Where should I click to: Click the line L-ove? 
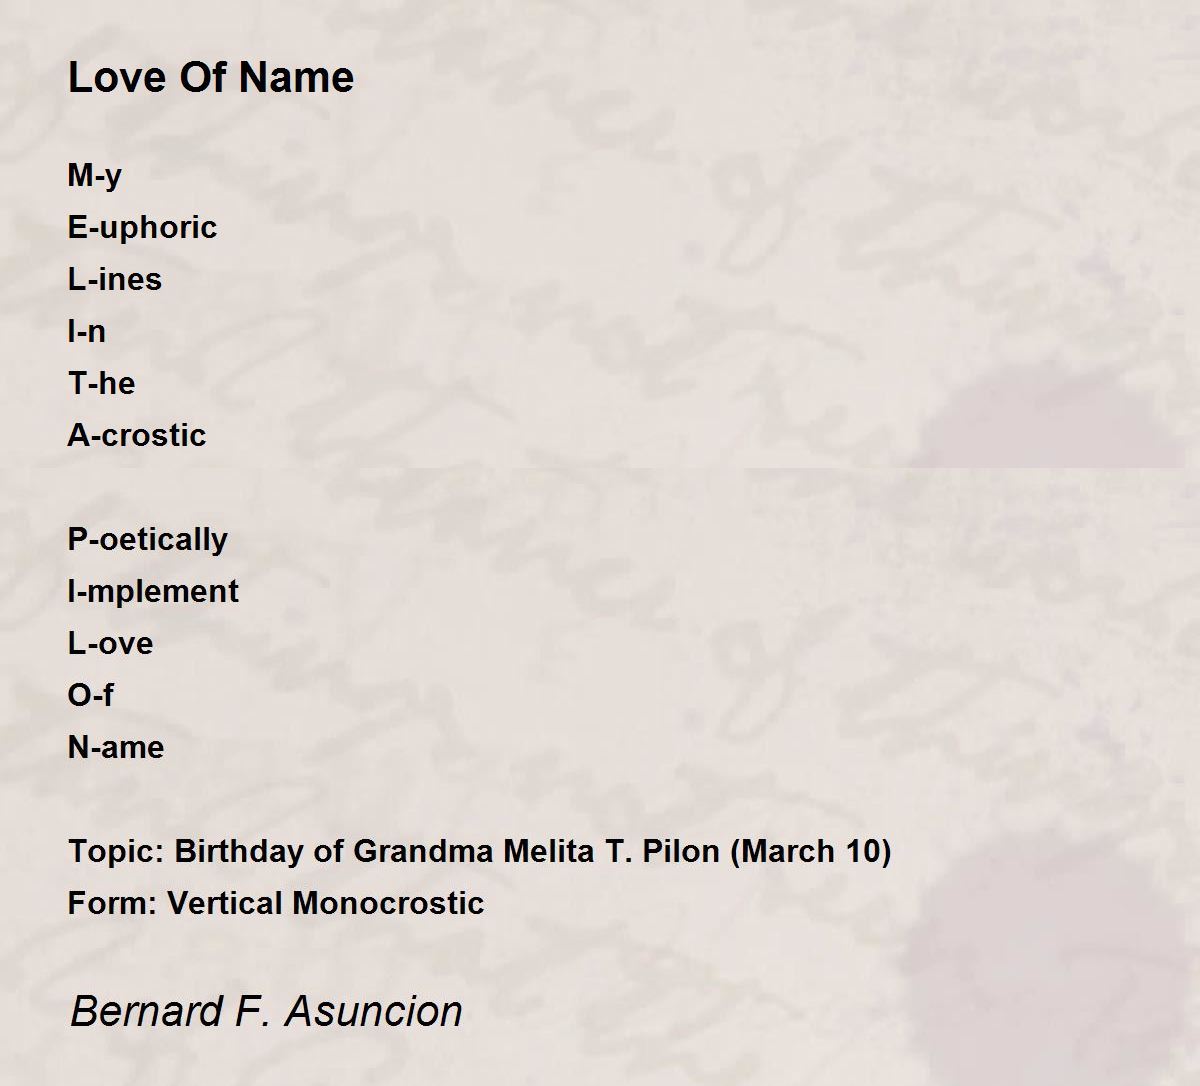point(111,643)
